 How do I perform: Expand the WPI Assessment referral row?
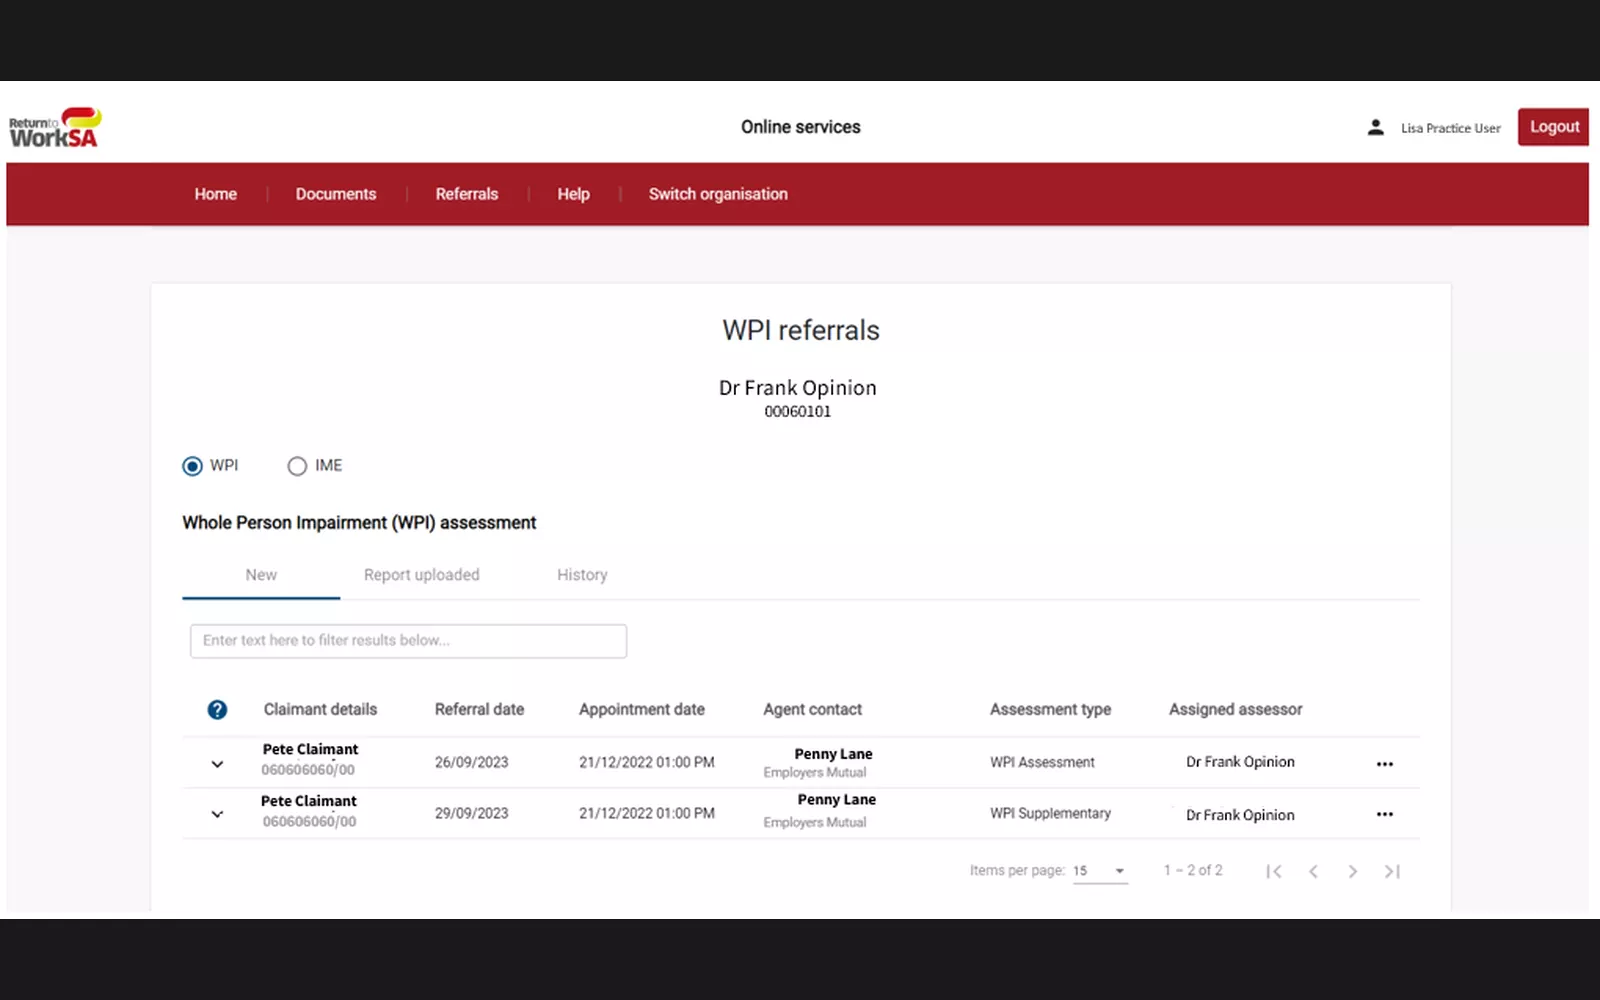pyautogui.click(x=217, y=764)
